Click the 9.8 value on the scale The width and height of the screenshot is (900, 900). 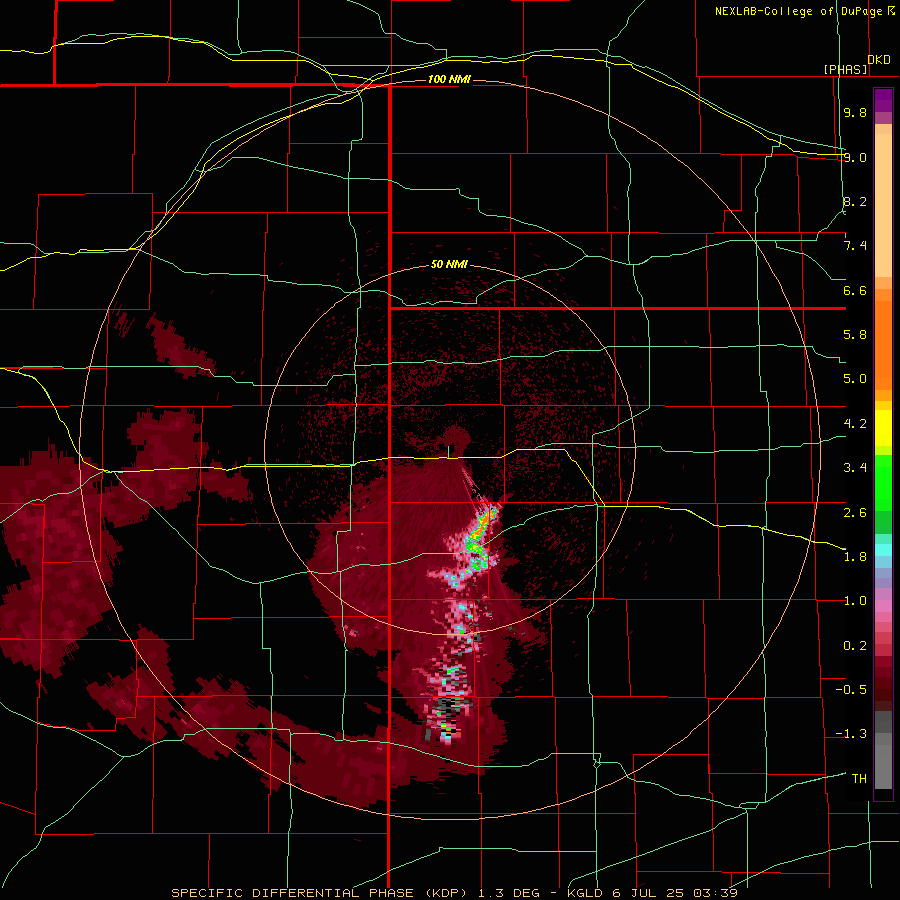[x=855, y=113]
